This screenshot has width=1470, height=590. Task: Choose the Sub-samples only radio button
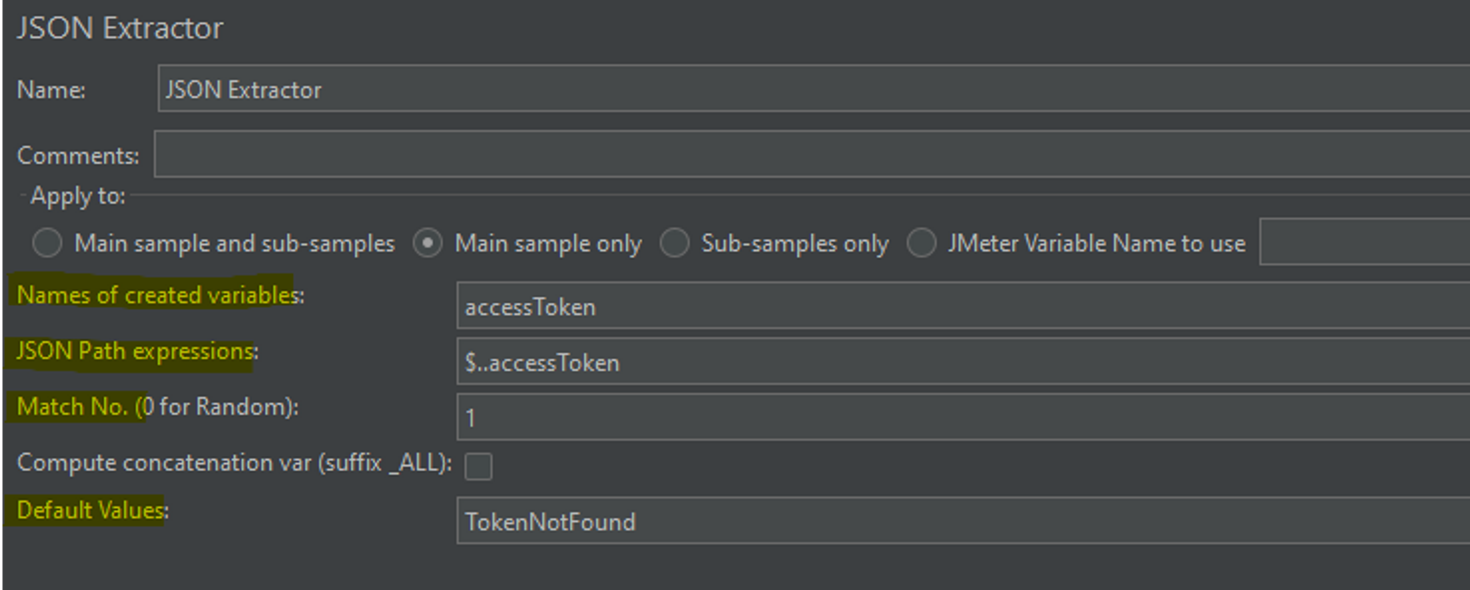[x=674, y=243]
